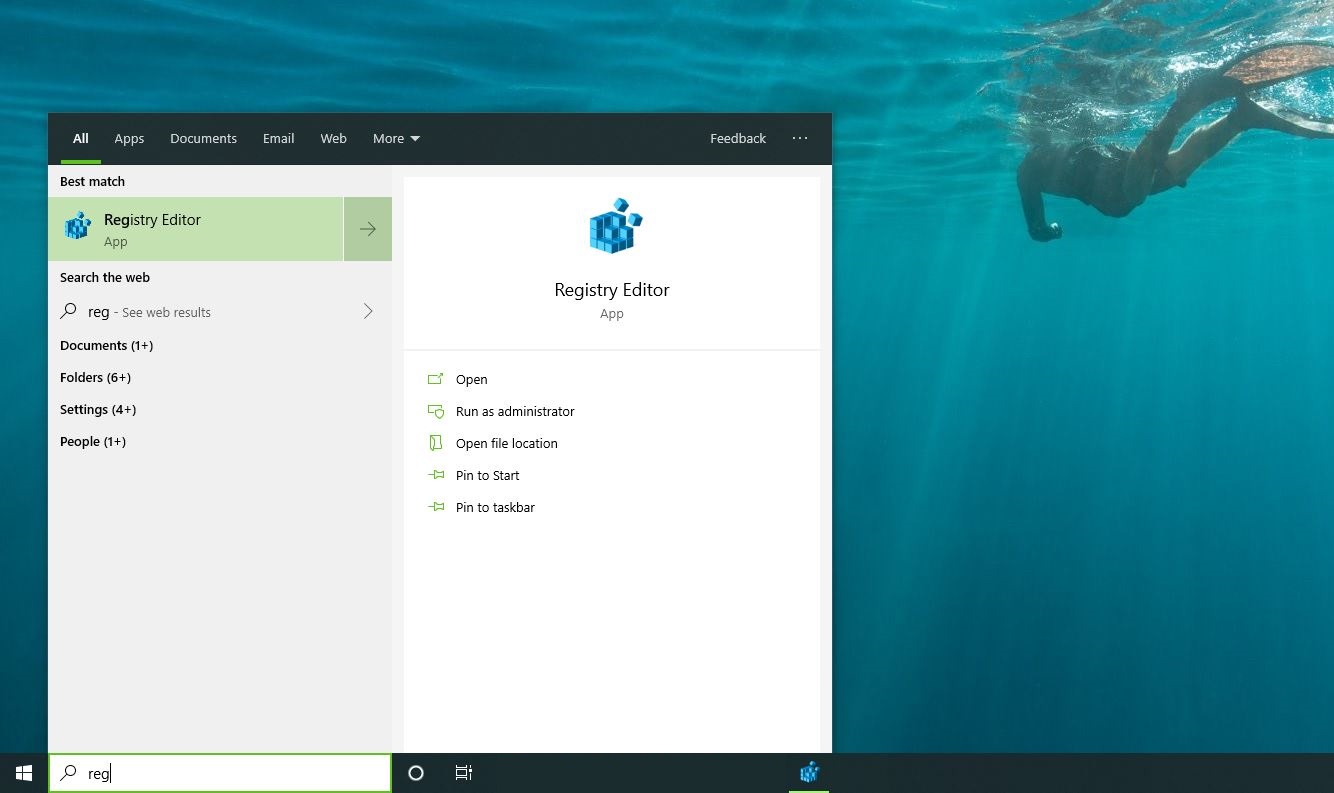Open the More filter dropdown
This screenshot has height=793, width=1334.
pos(396,138)
